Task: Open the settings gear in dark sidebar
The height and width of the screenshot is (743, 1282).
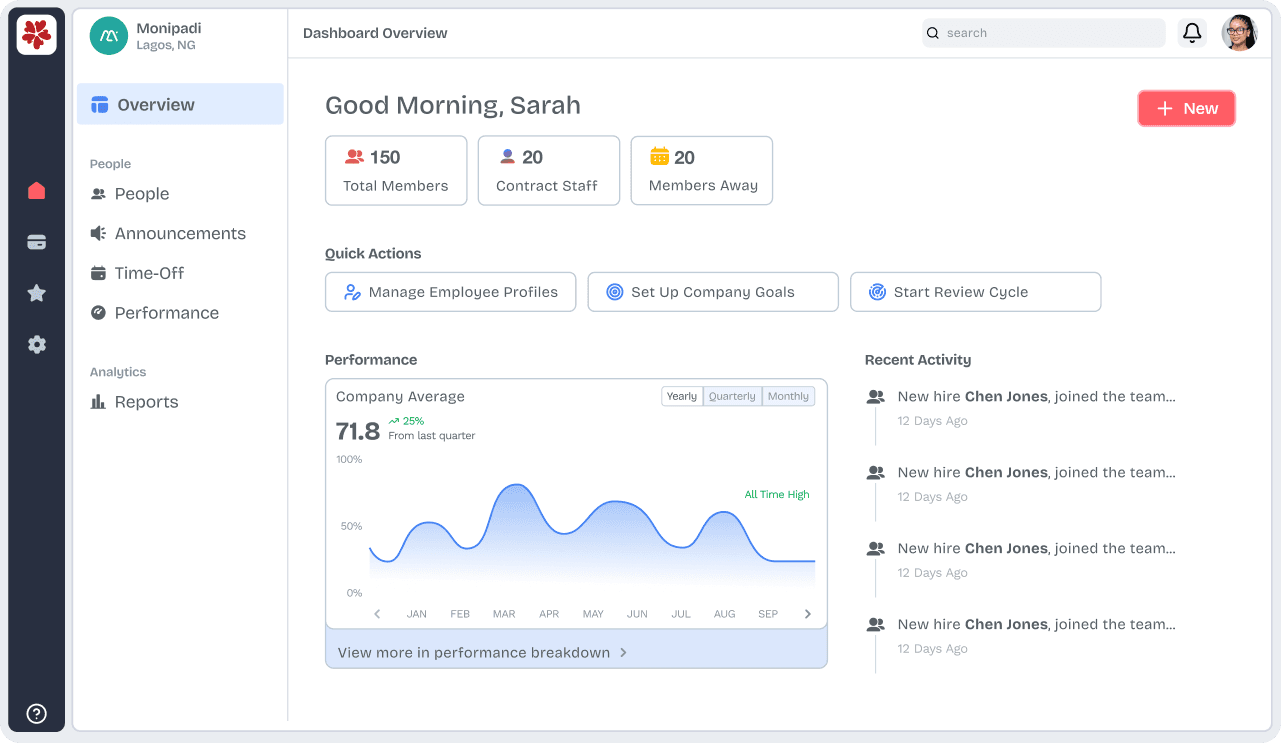Action: (x=37, y=344)
